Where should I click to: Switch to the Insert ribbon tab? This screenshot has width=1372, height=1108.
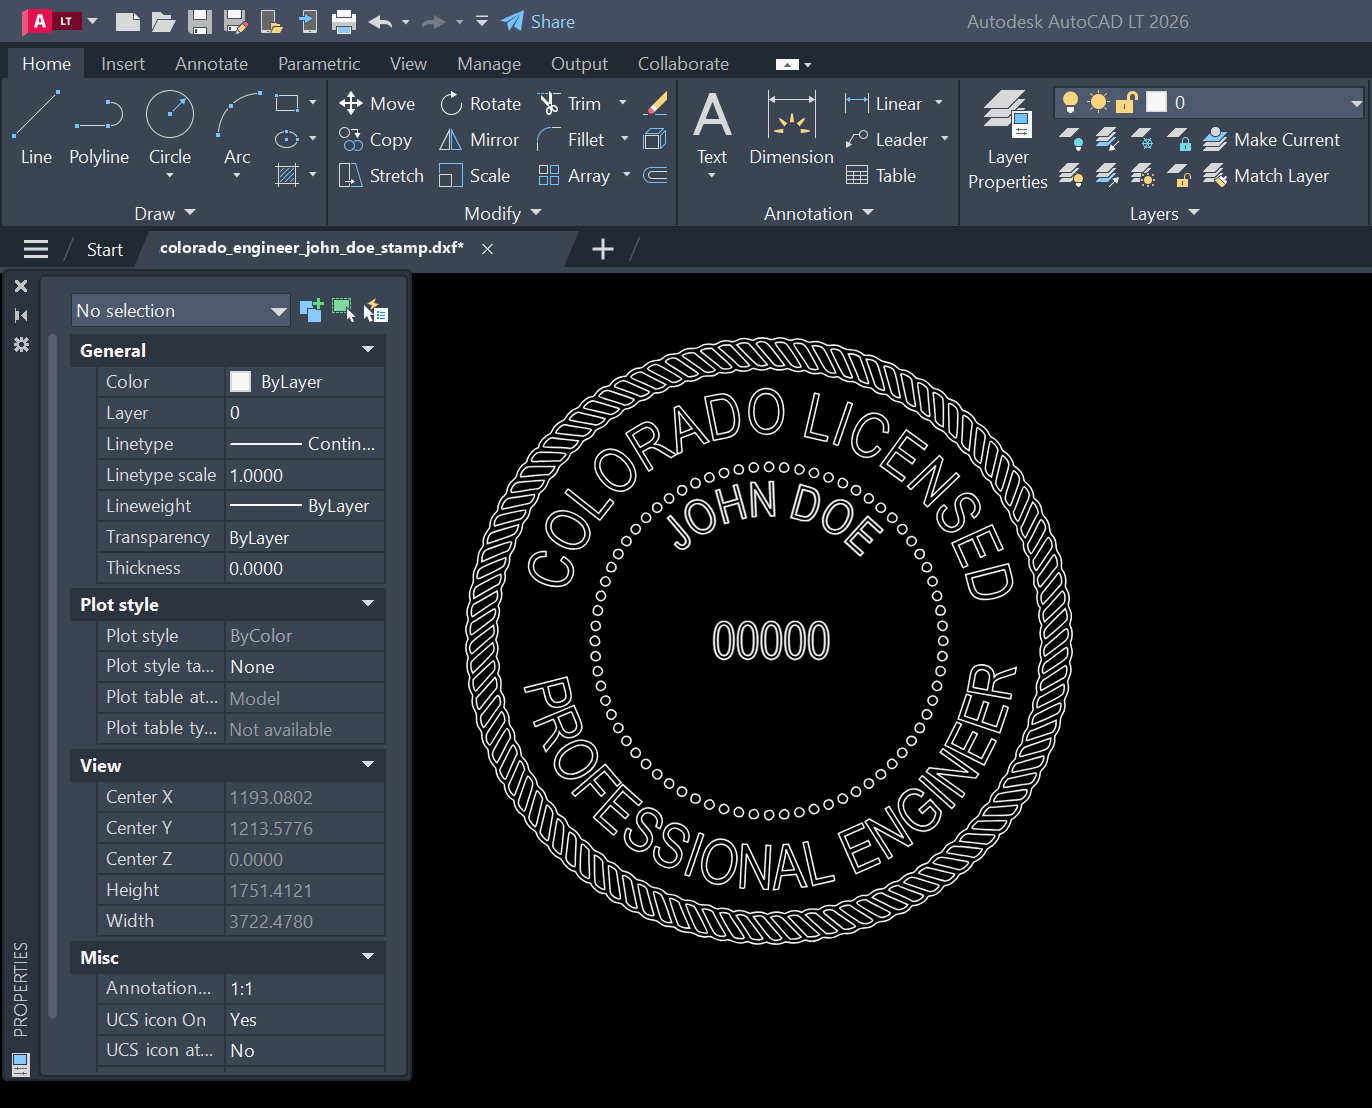point(123,64)
